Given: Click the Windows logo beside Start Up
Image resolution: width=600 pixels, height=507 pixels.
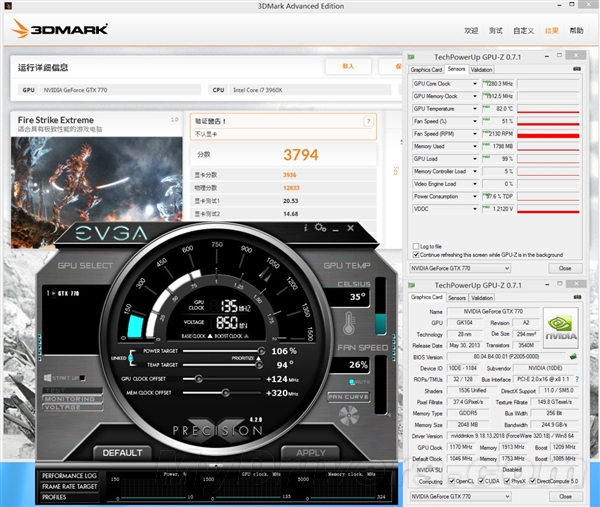Looking at the screenshot, I should (x=47, y=378).
